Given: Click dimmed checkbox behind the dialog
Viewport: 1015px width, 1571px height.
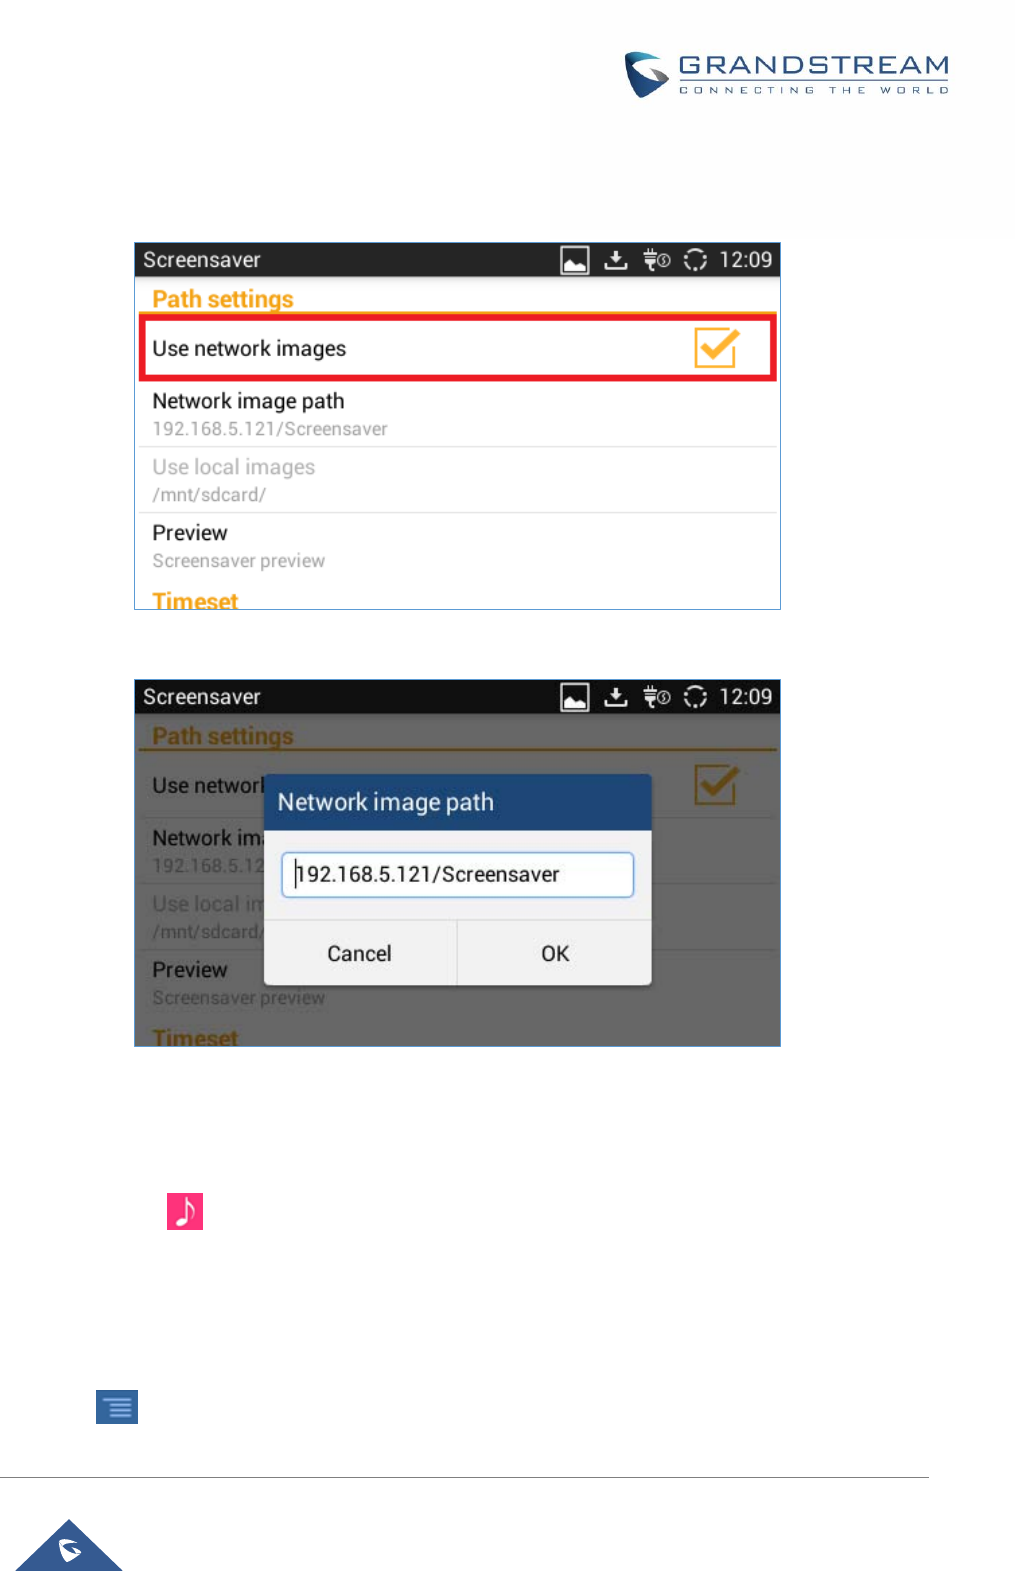Looking at the screenshot, I should [x=716, y=785].
